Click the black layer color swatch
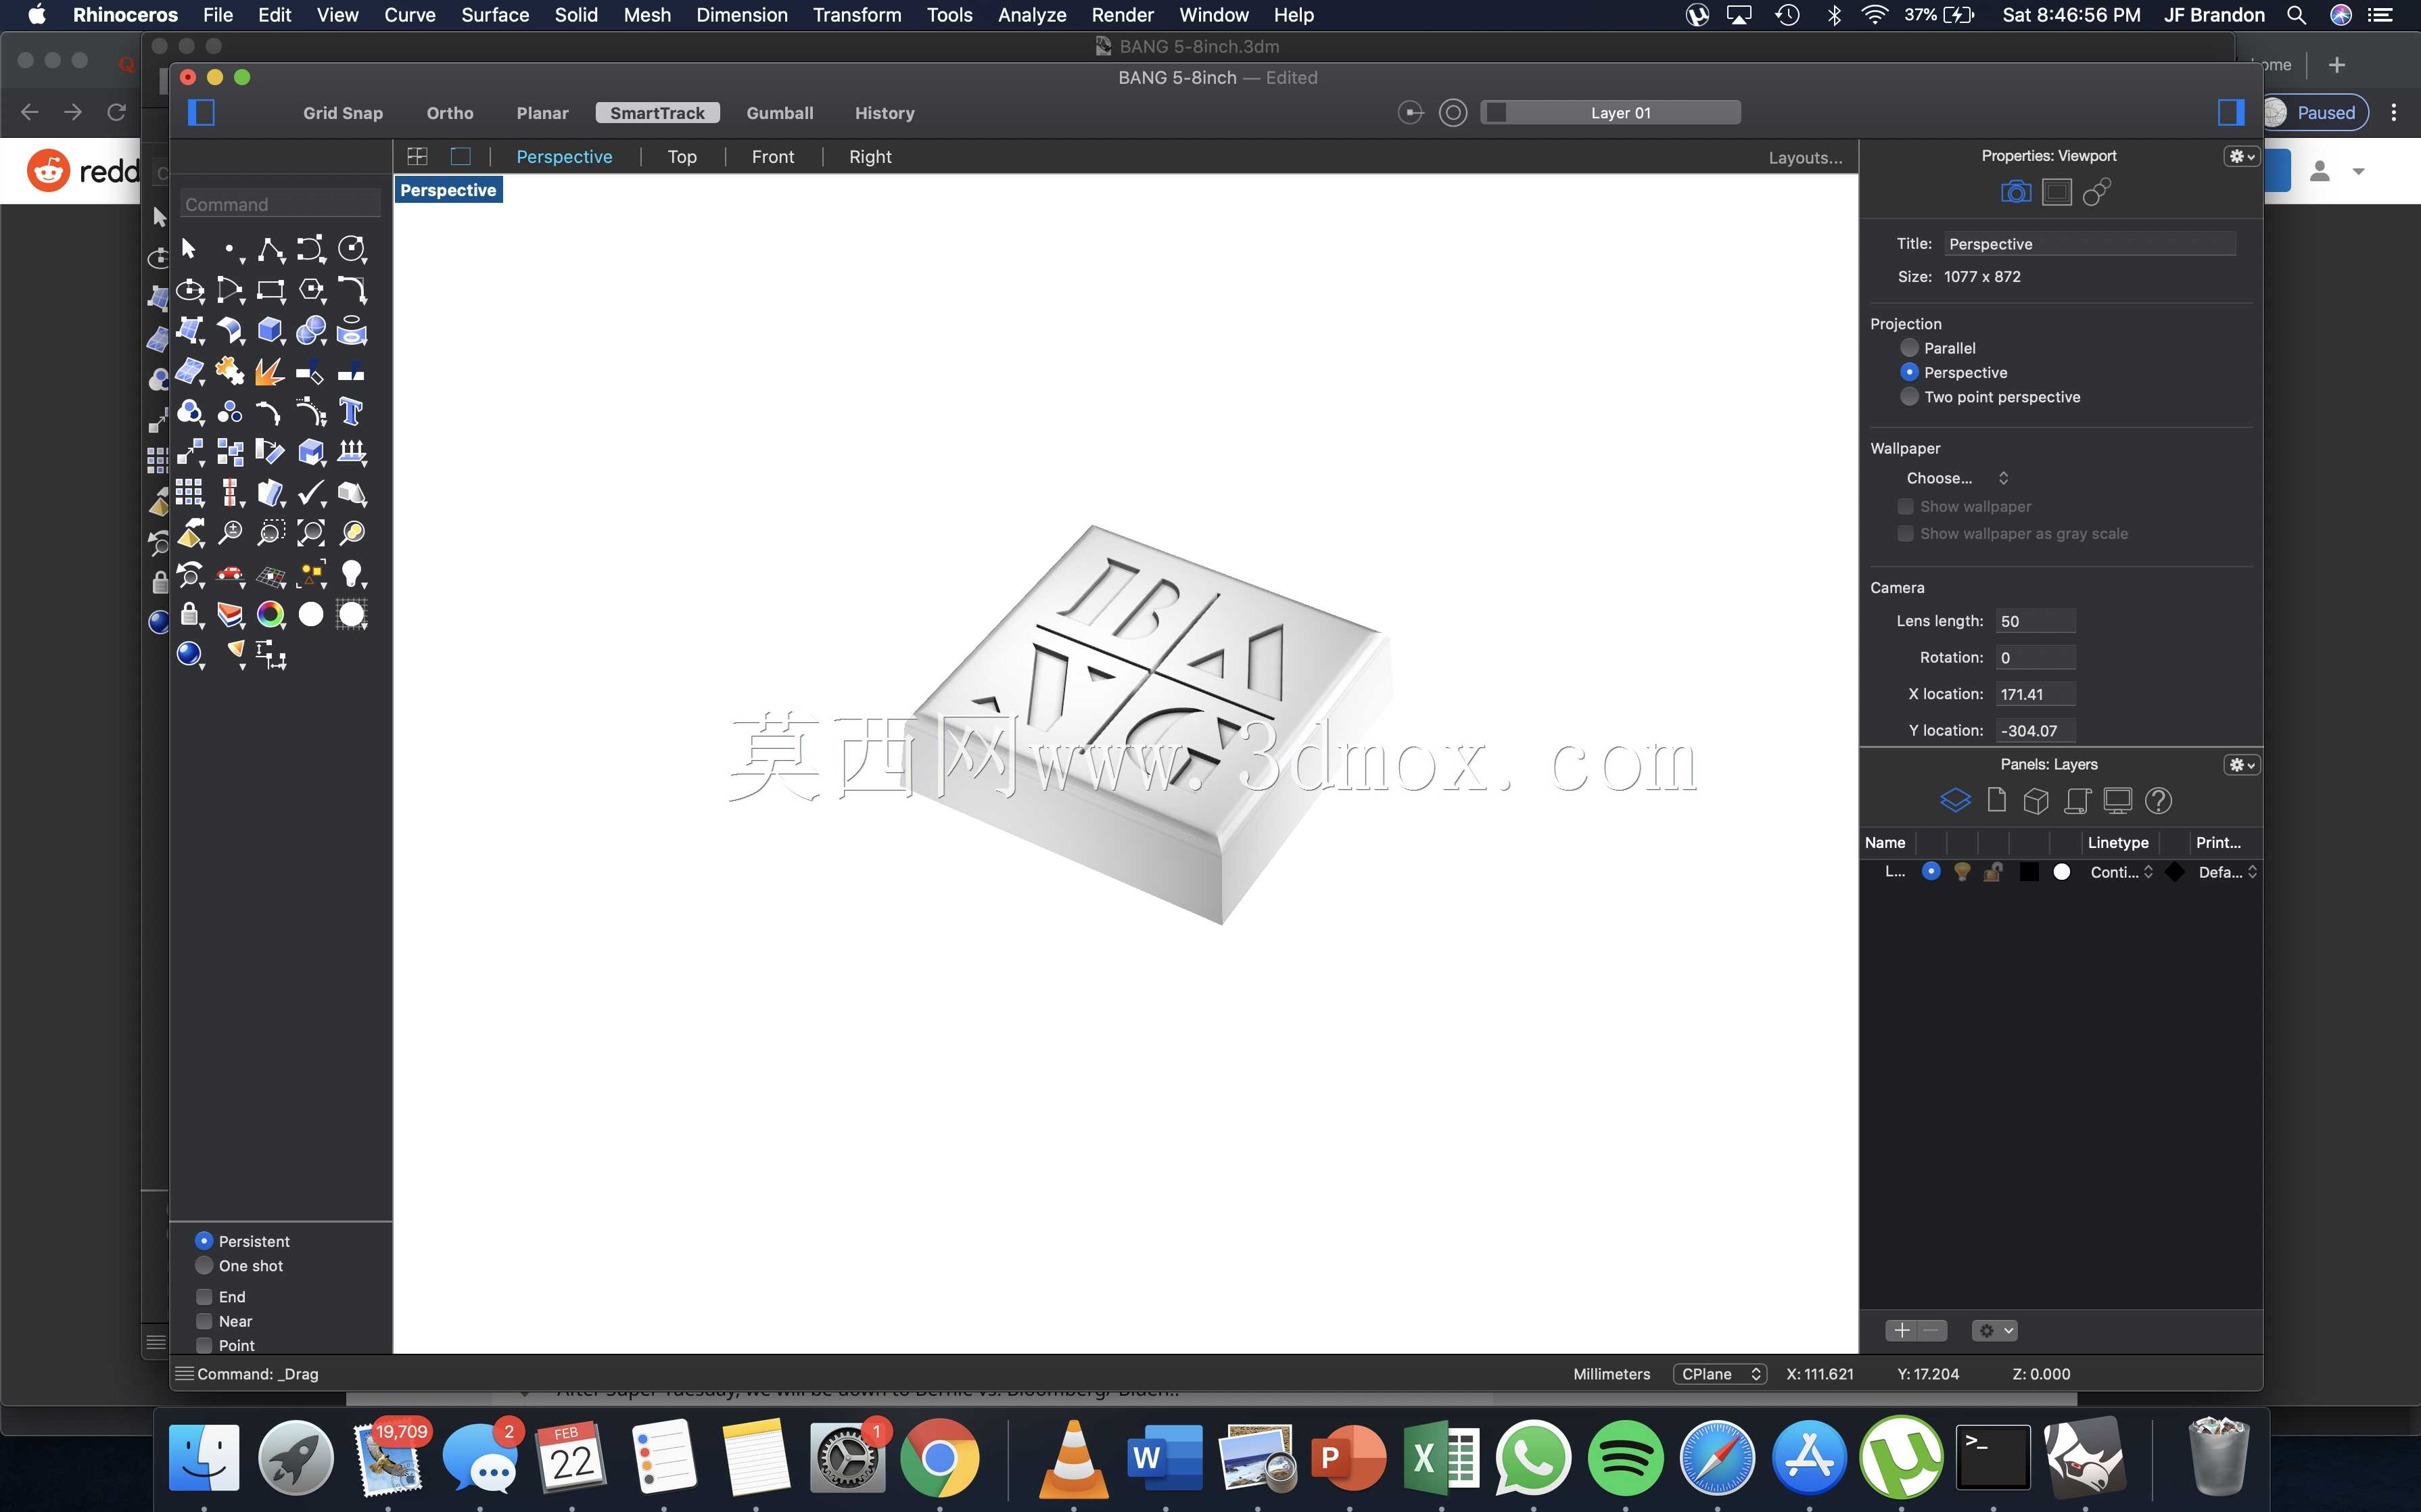Image resolution: width=2421 pixels, height=1512 pixels. click(x=2029, y=872)
